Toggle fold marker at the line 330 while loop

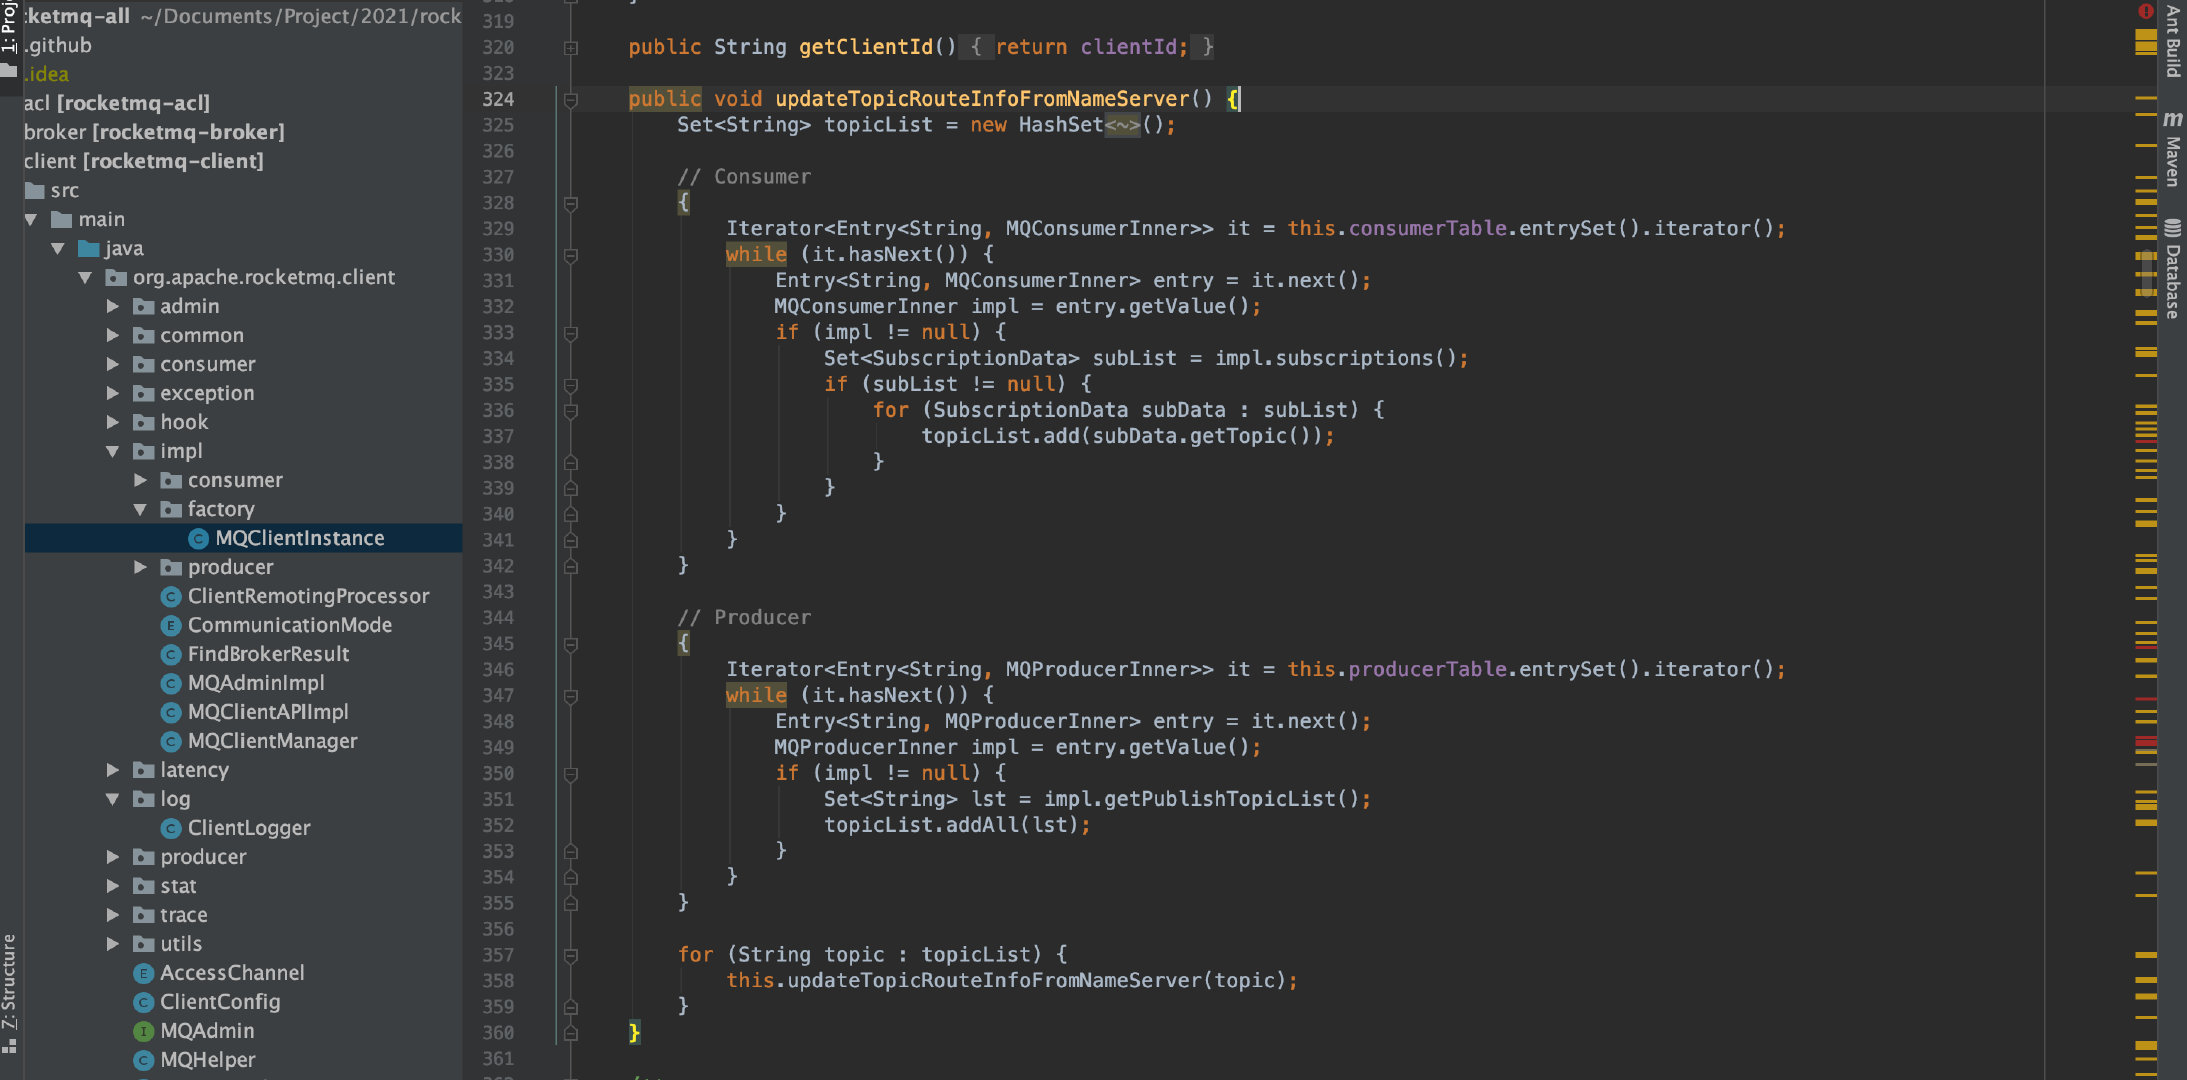tap(571, 255)
